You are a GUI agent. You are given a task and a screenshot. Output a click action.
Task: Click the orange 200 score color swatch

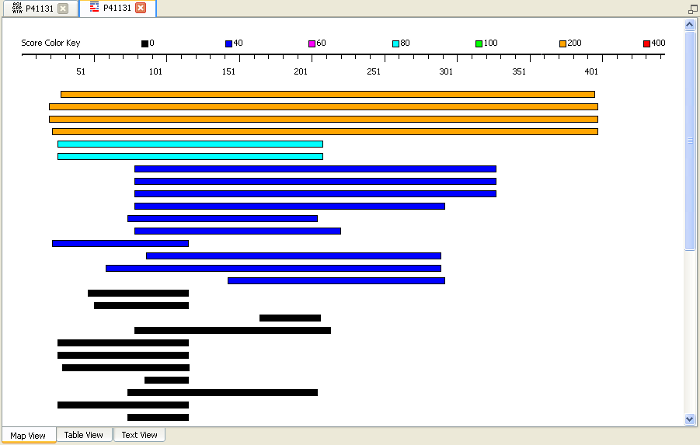coord(563,44)
